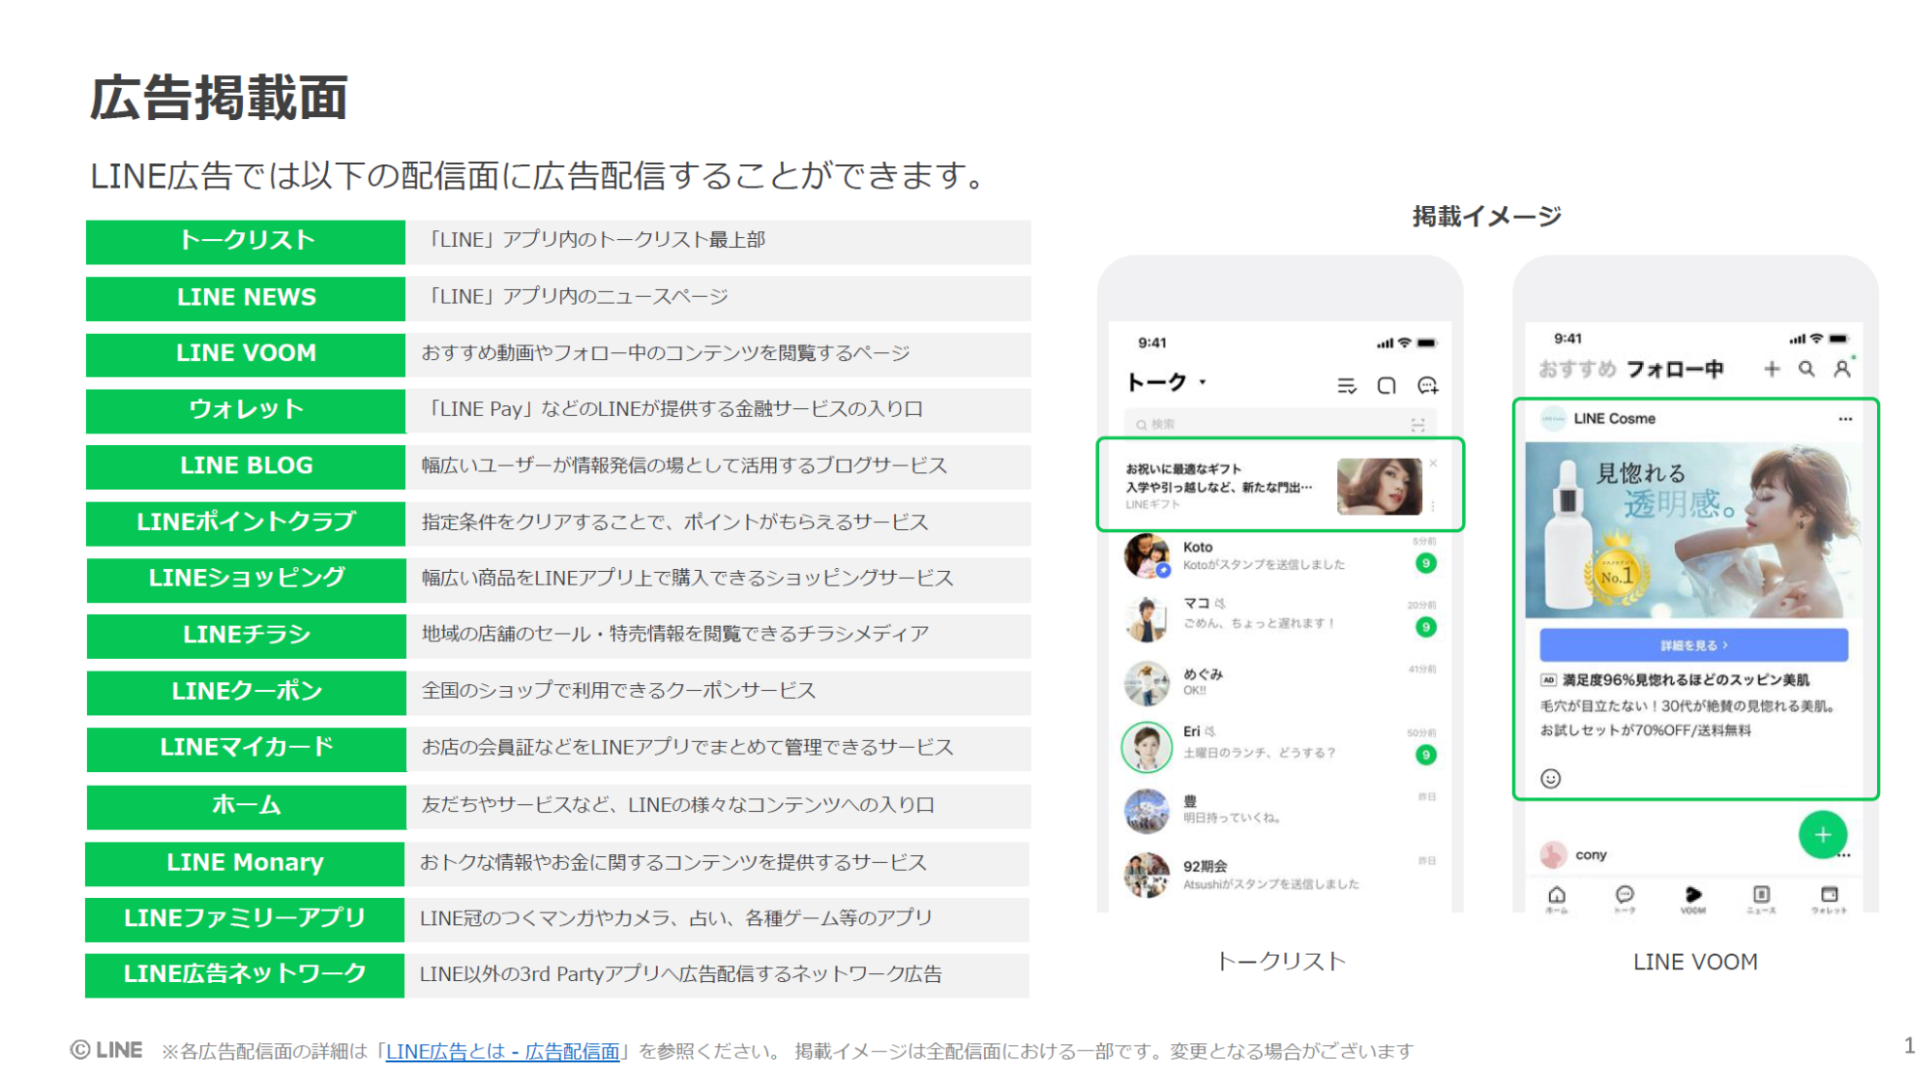
Task: Tap the QR scan icon in search bar
Action: click(1417, 425)
